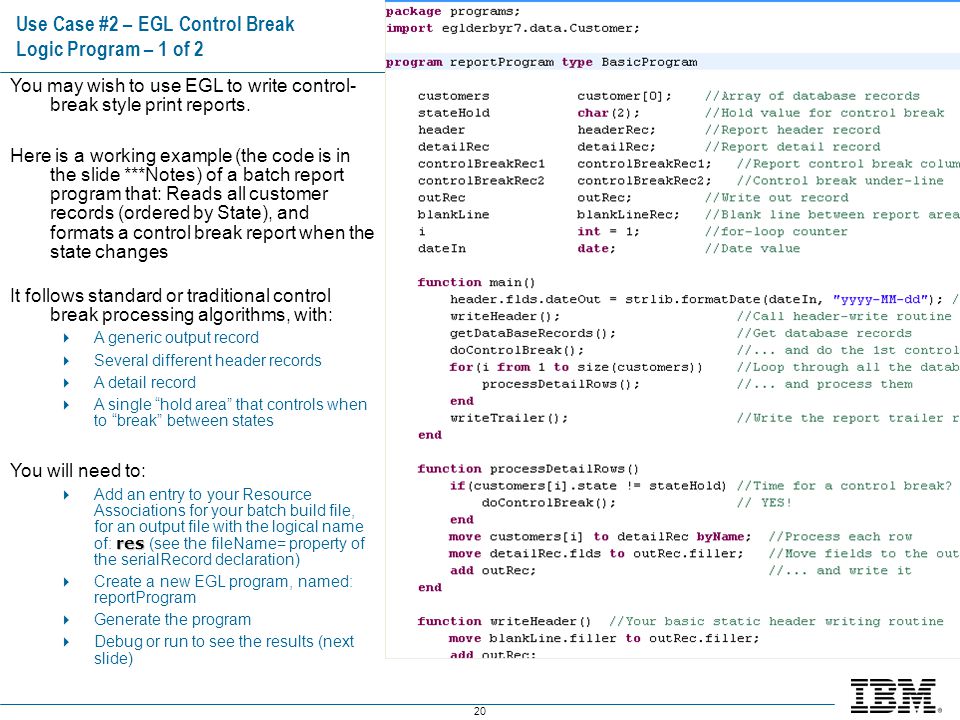Viewport: 960px width, 720px height.
Task: Click the 'blankLine' variable declaration
Action: tap(454, 214)
